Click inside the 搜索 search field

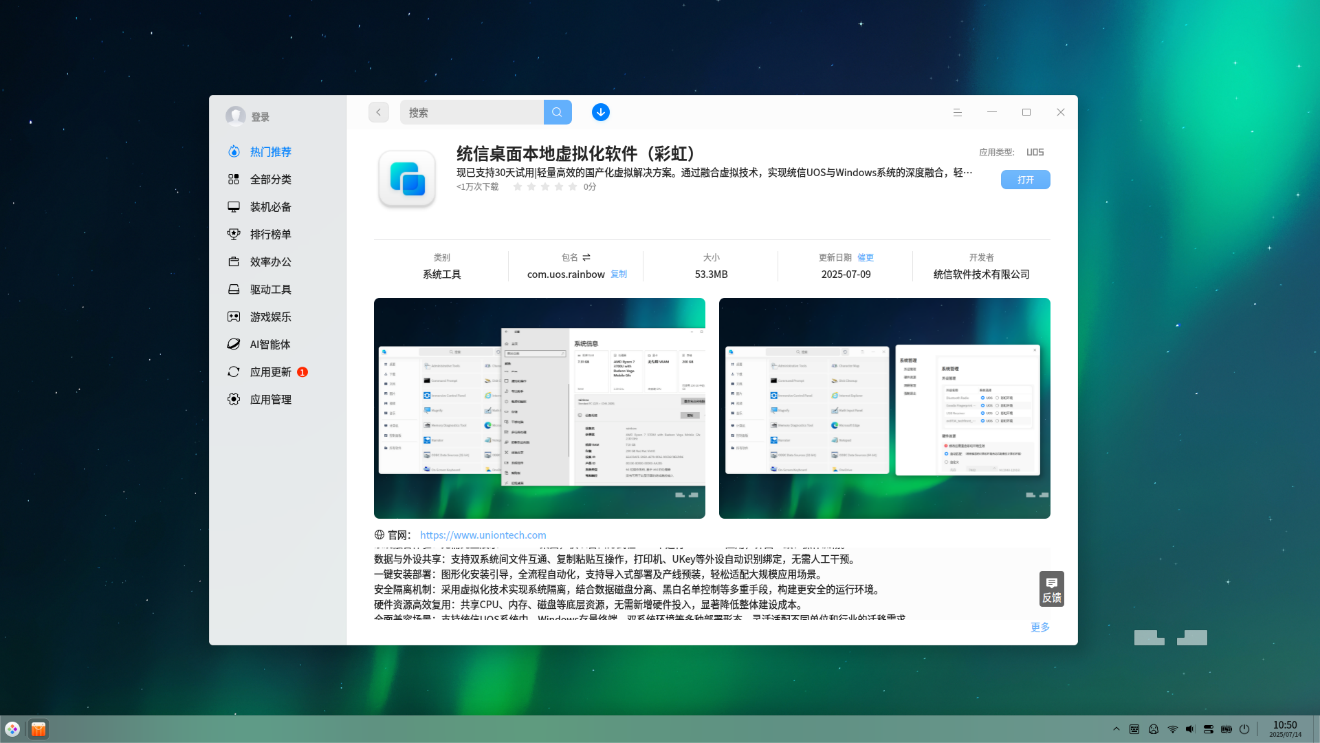point(472,112)
